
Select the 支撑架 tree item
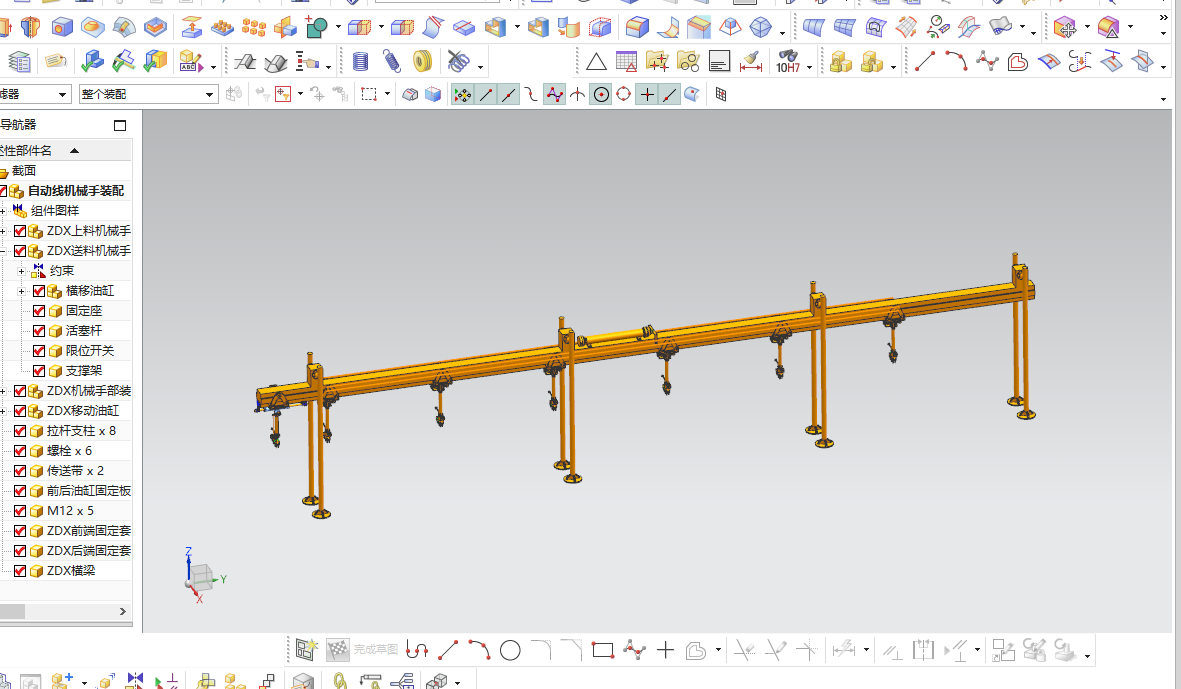click(x=84, y=371)
